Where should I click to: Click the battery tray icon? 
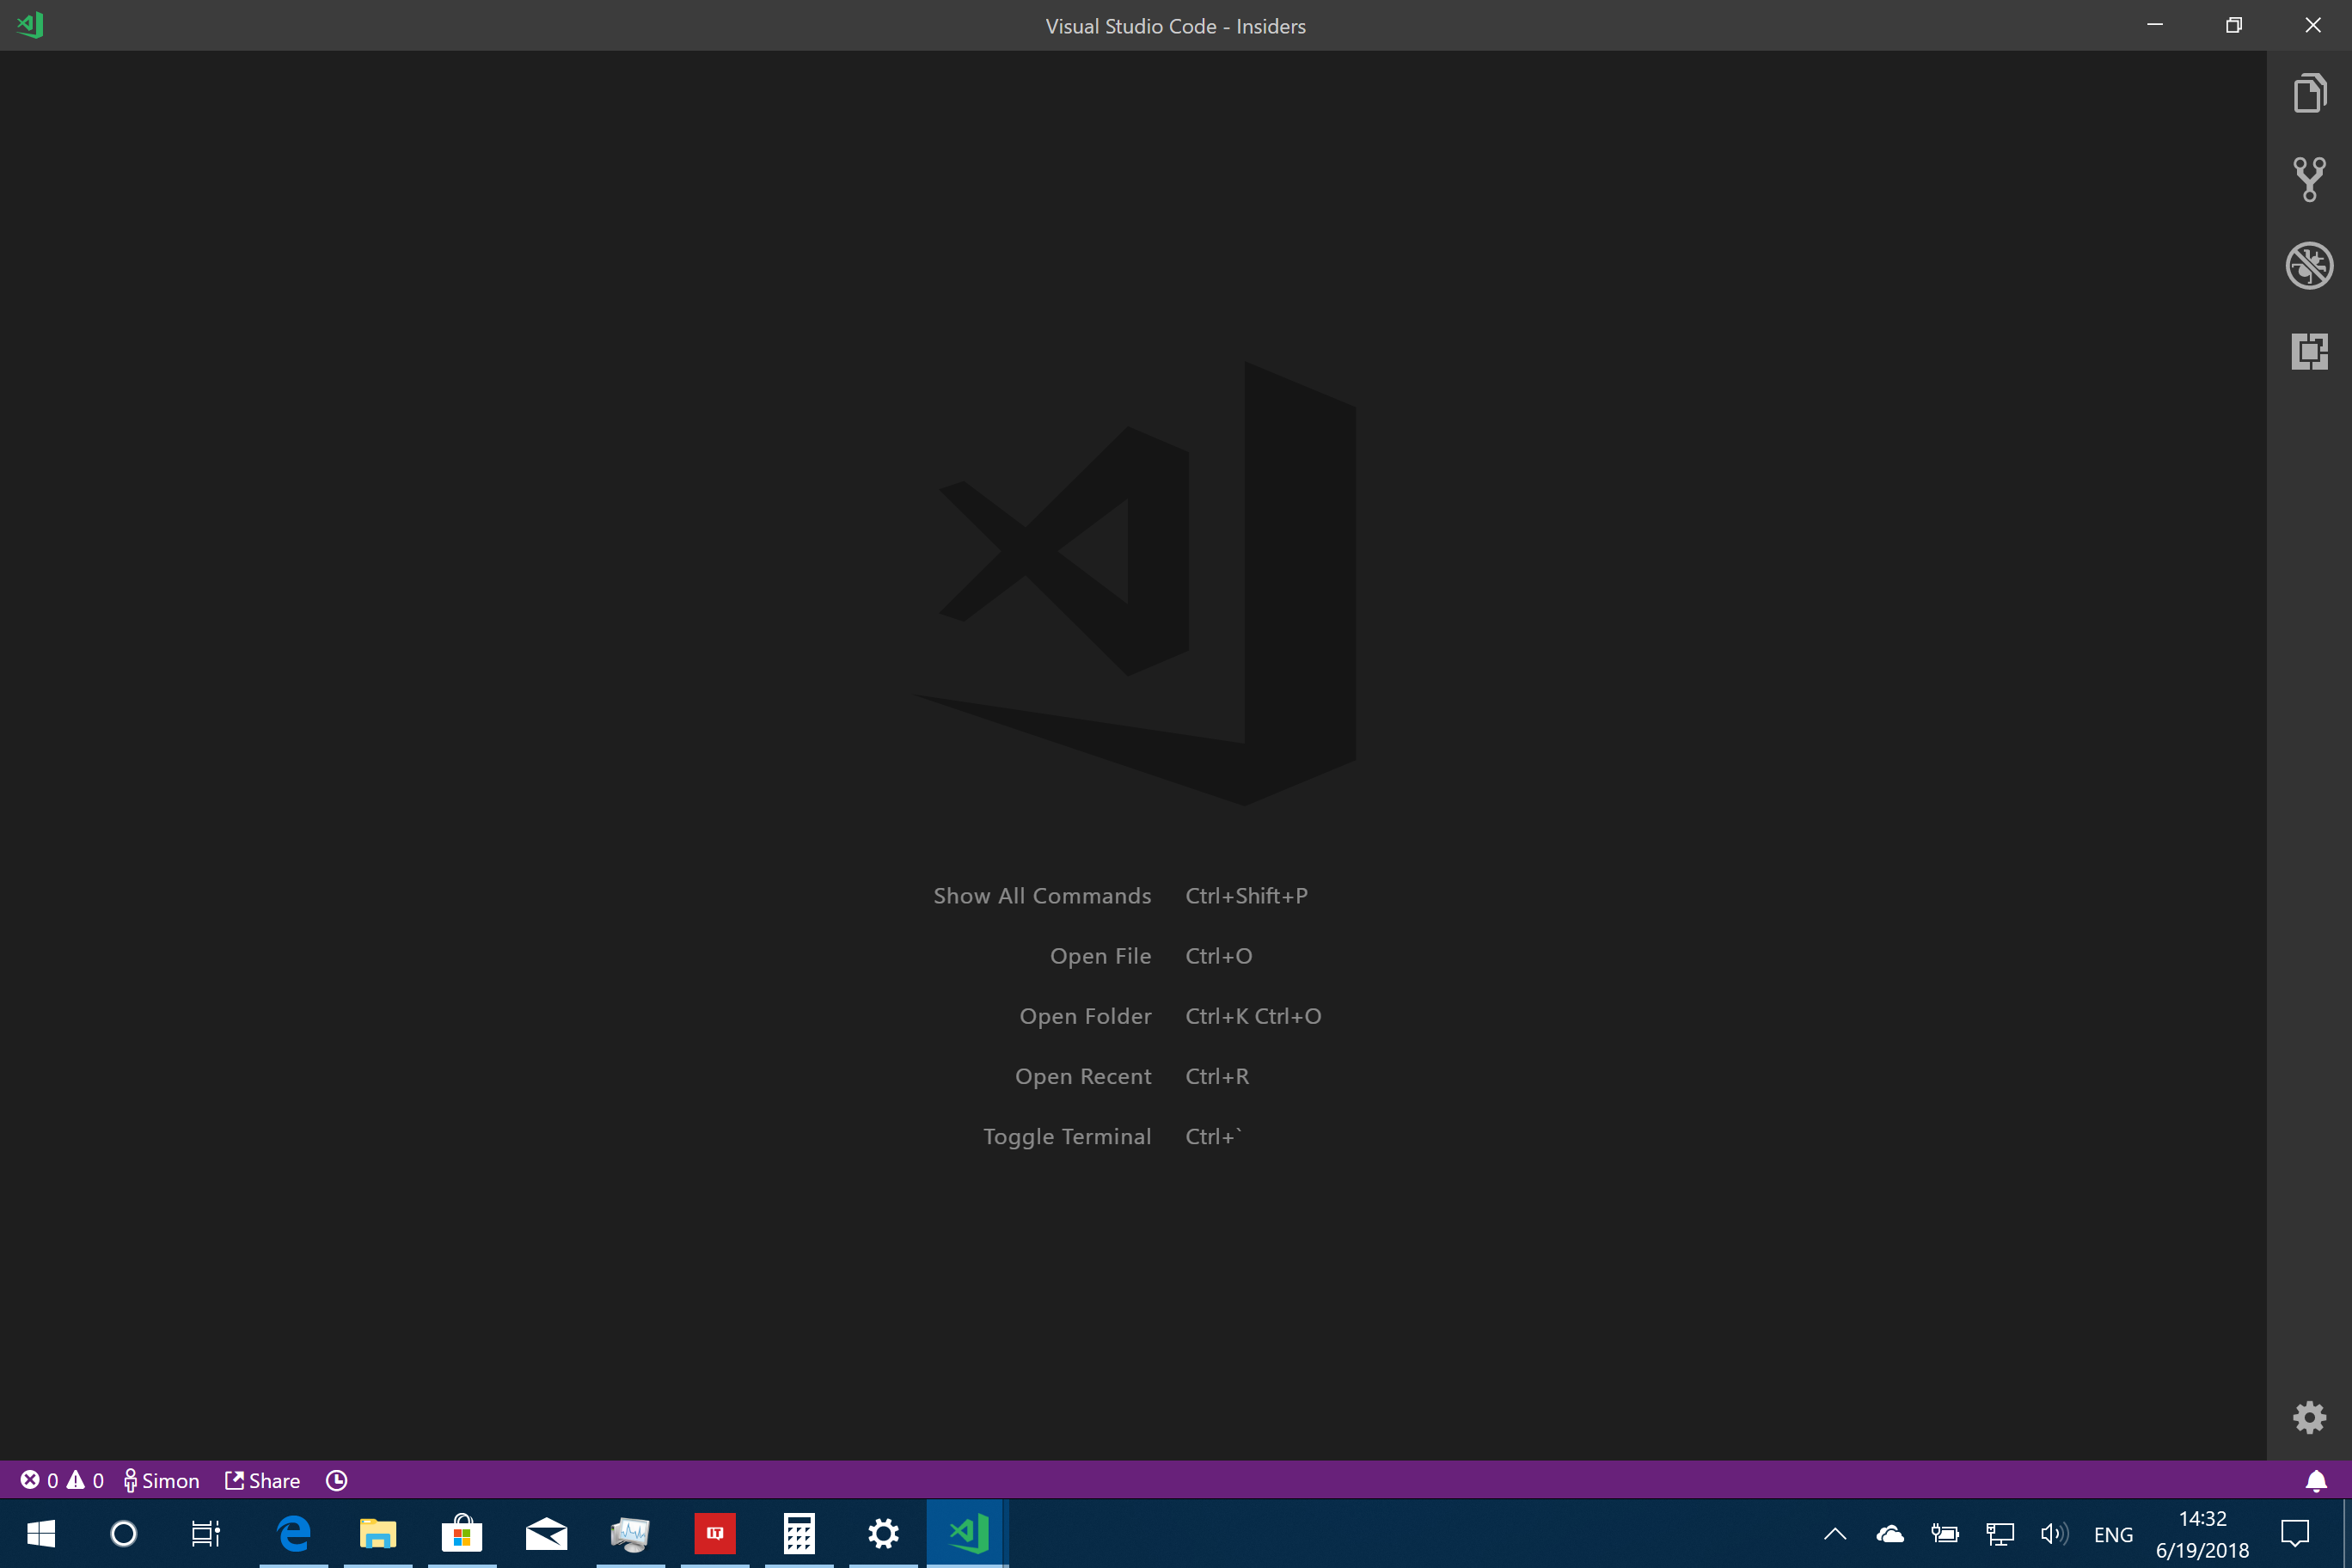point(1945,1533)
